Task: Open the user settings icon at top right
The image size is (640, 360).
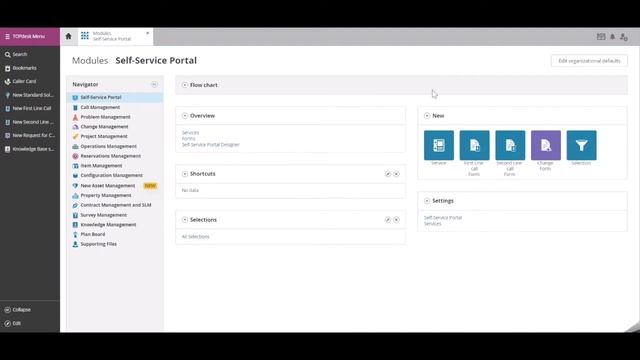Action: pyautogui.click(x=624, y=37)
